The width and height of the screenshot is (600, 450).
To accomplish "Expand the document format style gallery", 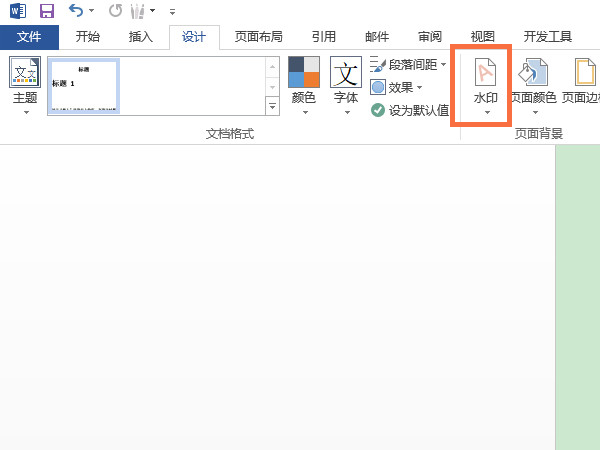I will tap(273, 105).
